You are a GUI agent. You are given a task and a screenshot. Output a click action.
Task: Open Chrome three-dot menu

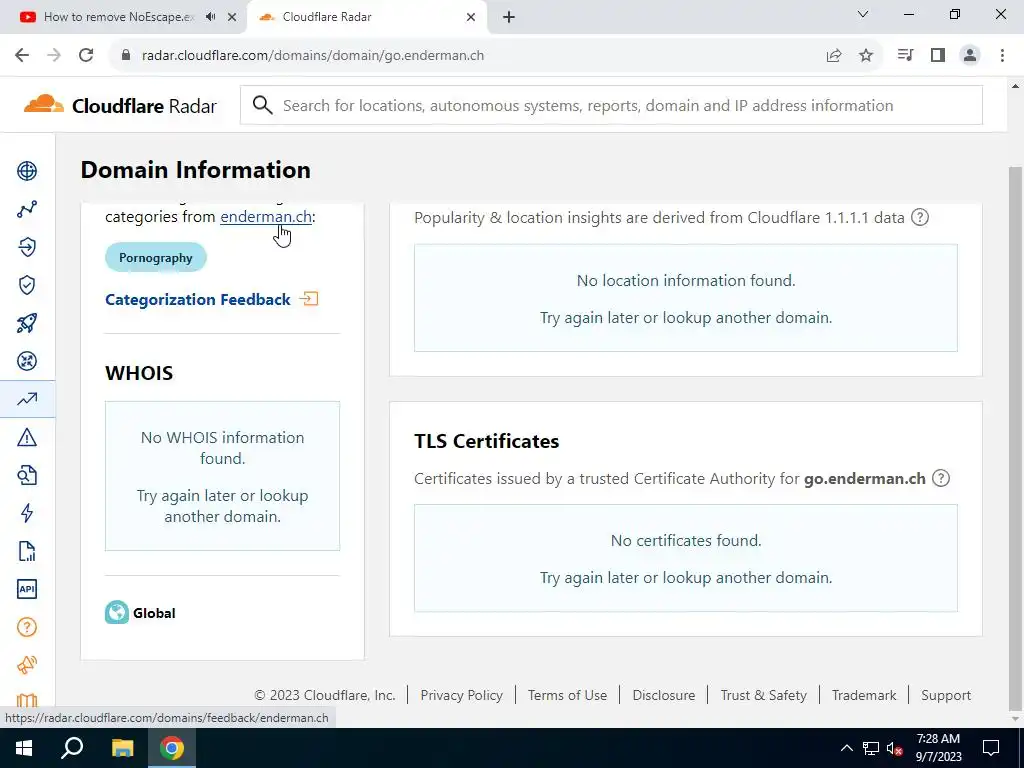pos(1002,56)
